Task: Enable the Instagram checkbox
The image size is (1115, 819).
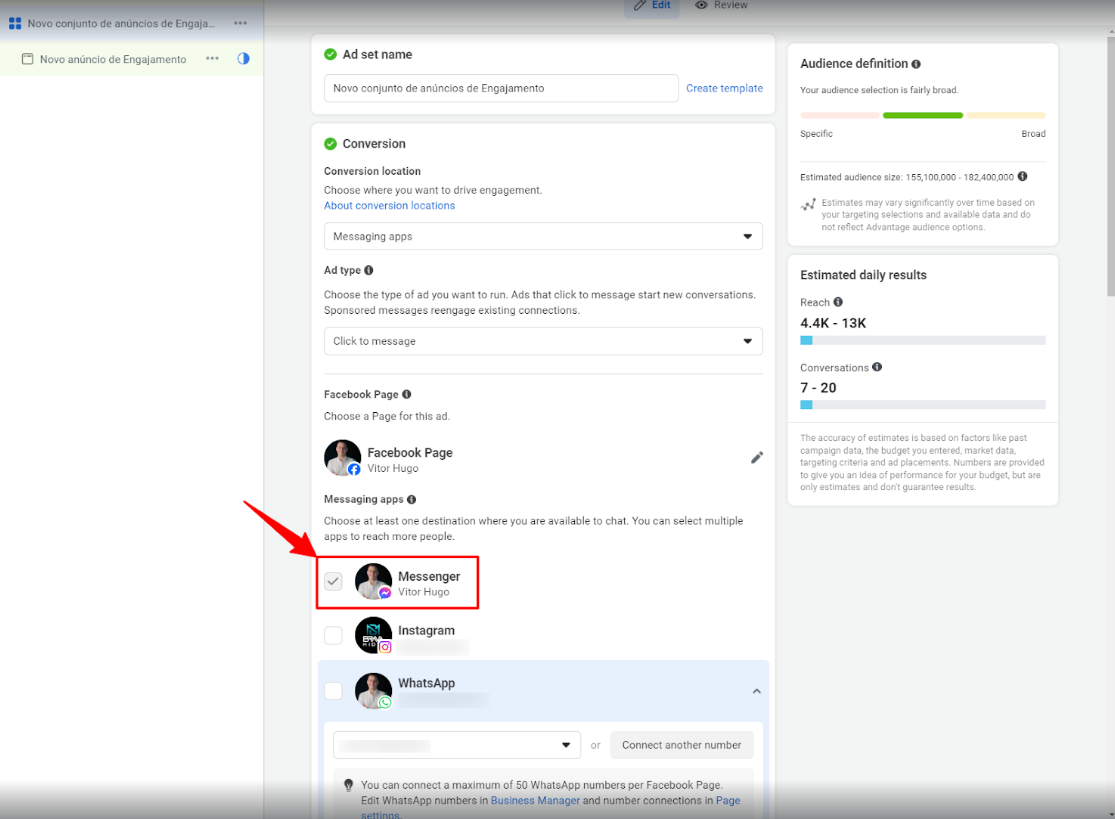Action: point(333,635)
